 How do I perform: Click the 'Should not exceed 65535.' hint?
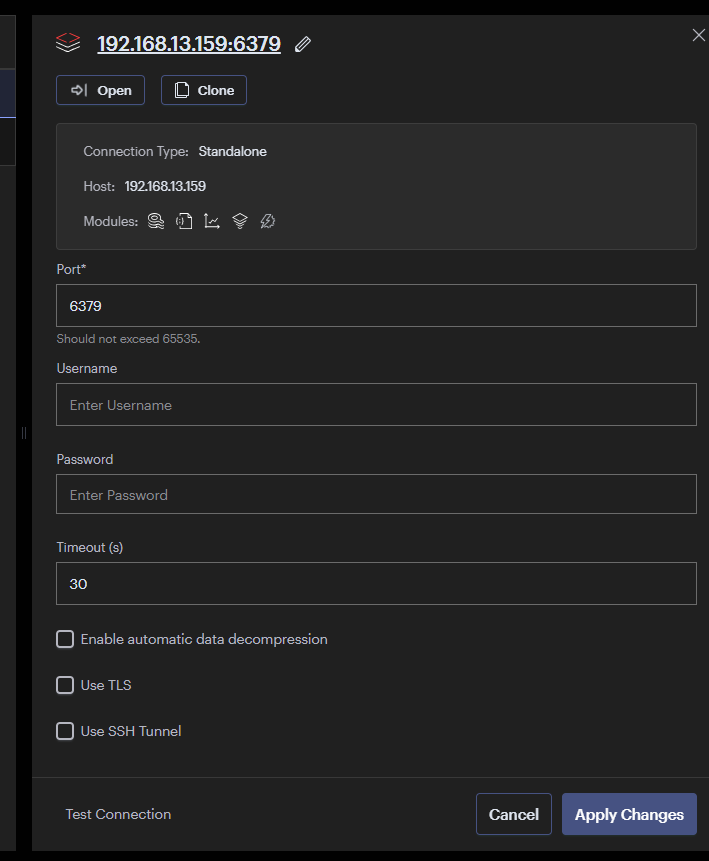pyautogui.click(x=128, y=339)
